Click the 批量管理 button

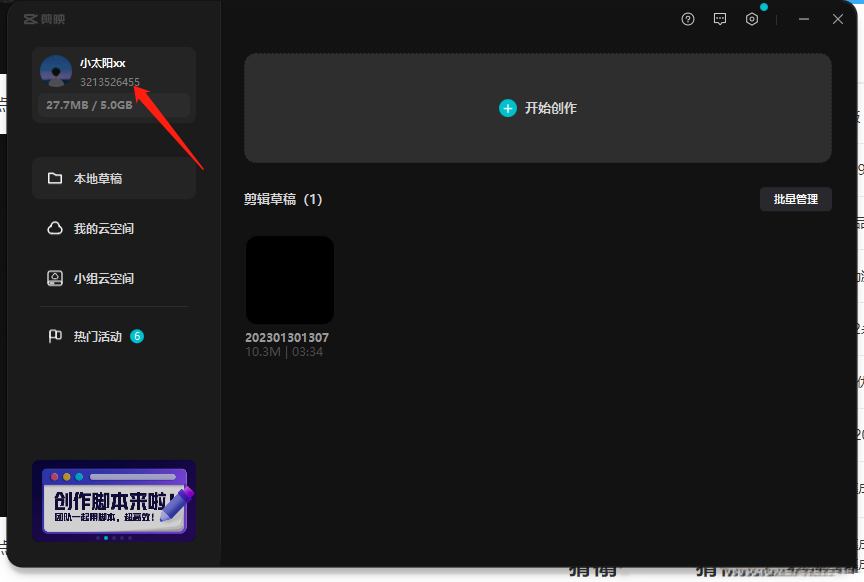[x=796, y=199]
